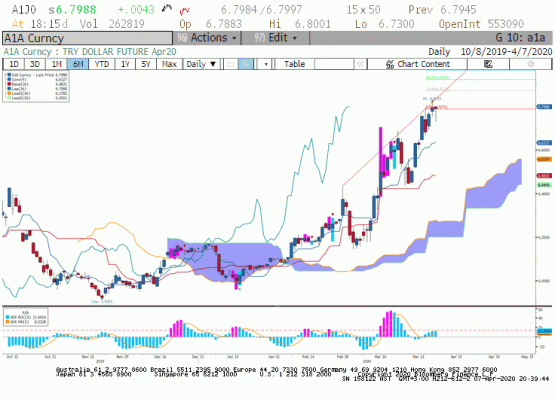Select the Max range option
The width and height of the screenshot is (555, 400).
point(169,64)
